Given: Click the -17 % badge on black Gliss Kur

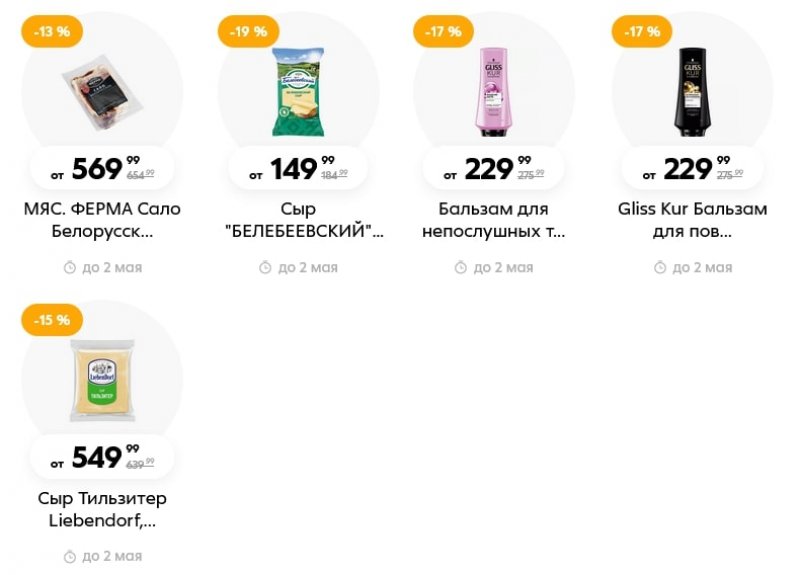Looking at the screenshot, I should (642, 32).
